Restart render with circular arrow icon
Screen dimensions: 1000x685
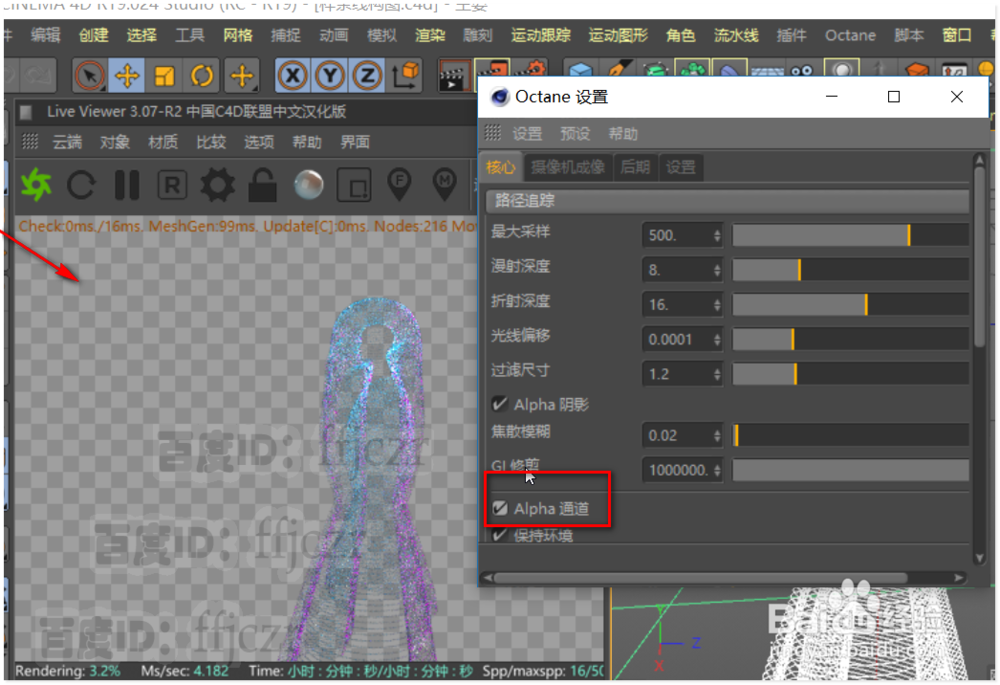point(82,185)
